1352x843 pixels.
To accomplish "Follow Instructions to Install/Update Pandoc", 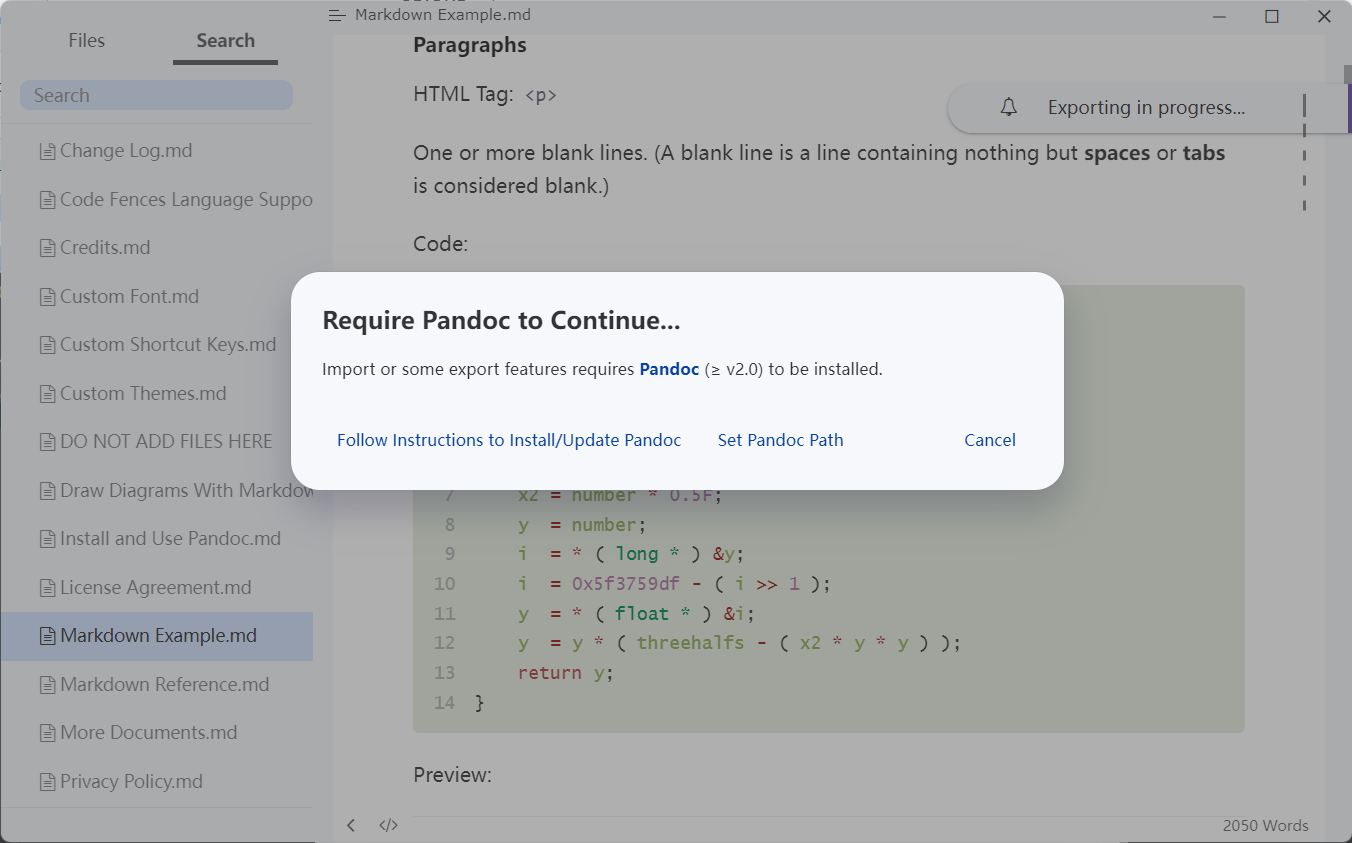I will point(509,440).
